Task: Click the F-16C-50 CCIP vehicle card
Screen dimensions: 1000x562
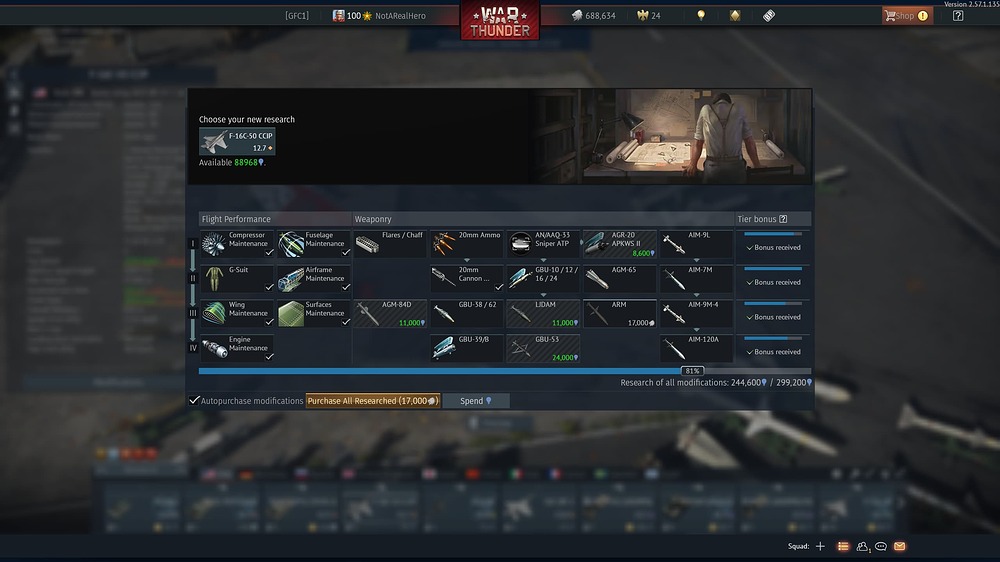Action: point(237,142)
